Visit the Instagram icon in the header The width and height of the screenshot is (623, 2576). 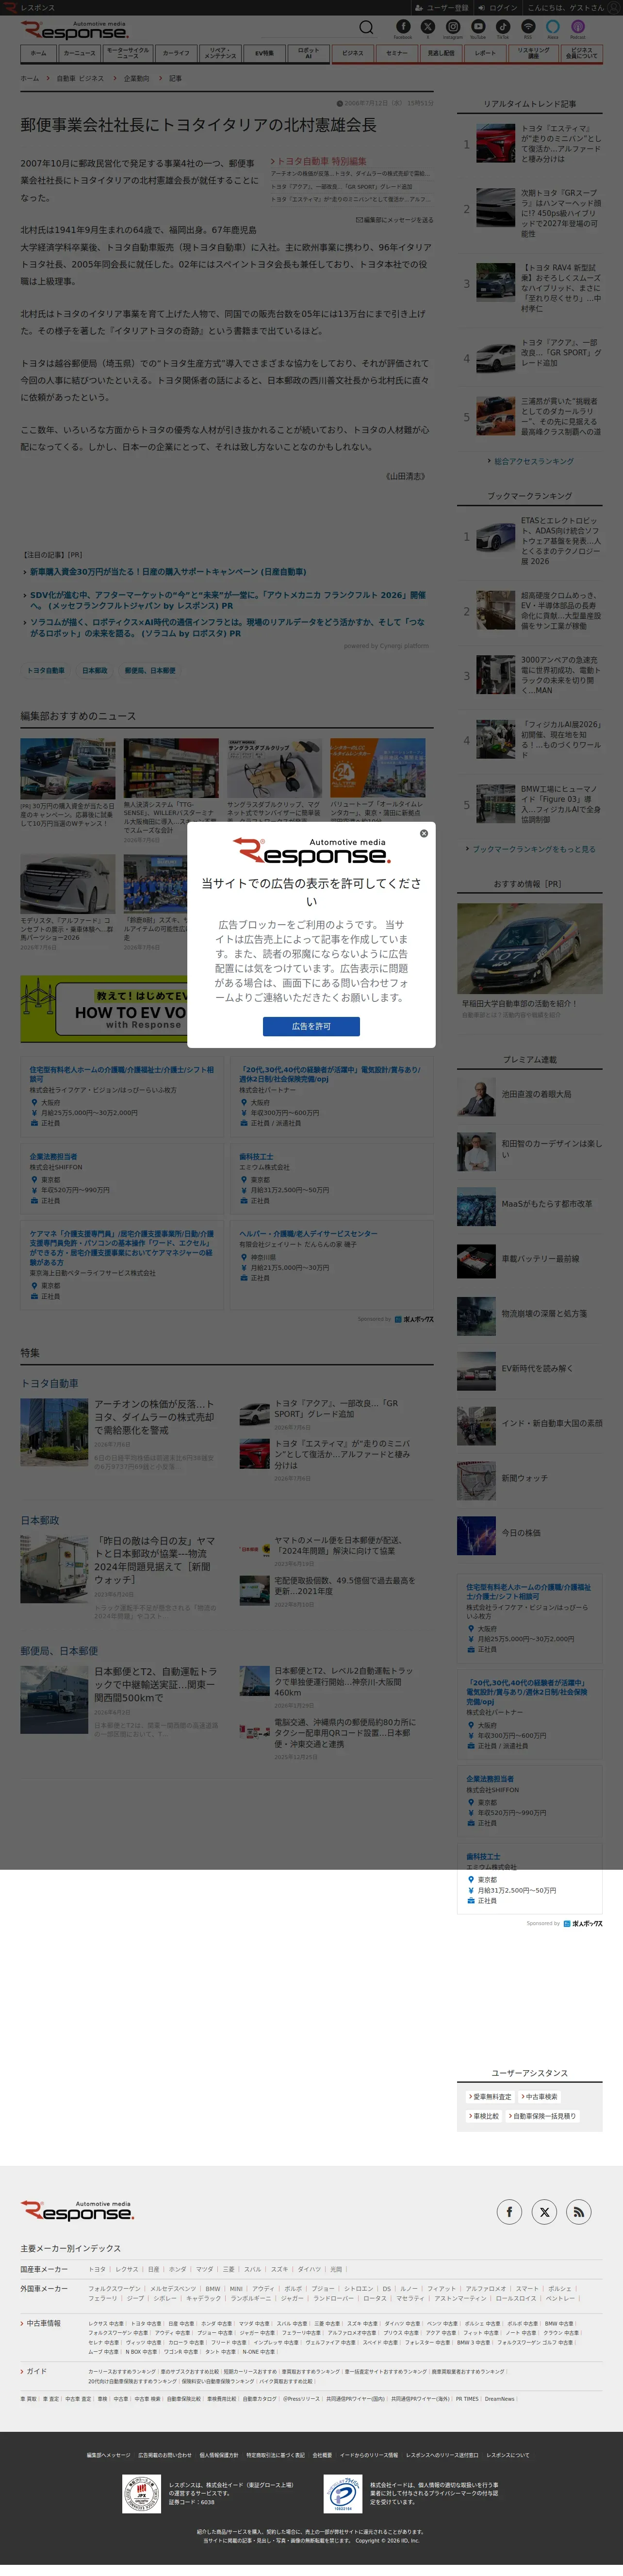tap(453, 28)
